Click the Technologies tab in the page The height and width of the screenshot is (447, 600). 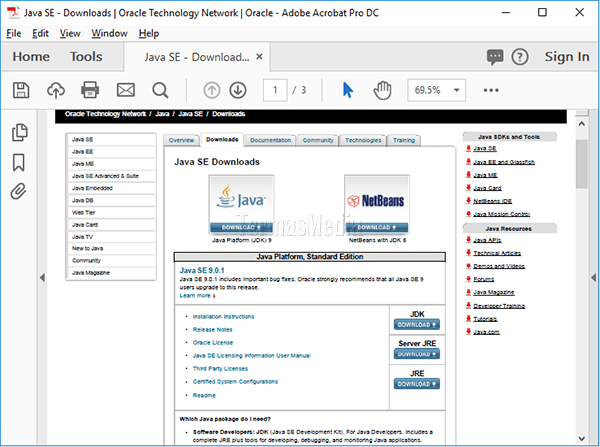[363, 140]
